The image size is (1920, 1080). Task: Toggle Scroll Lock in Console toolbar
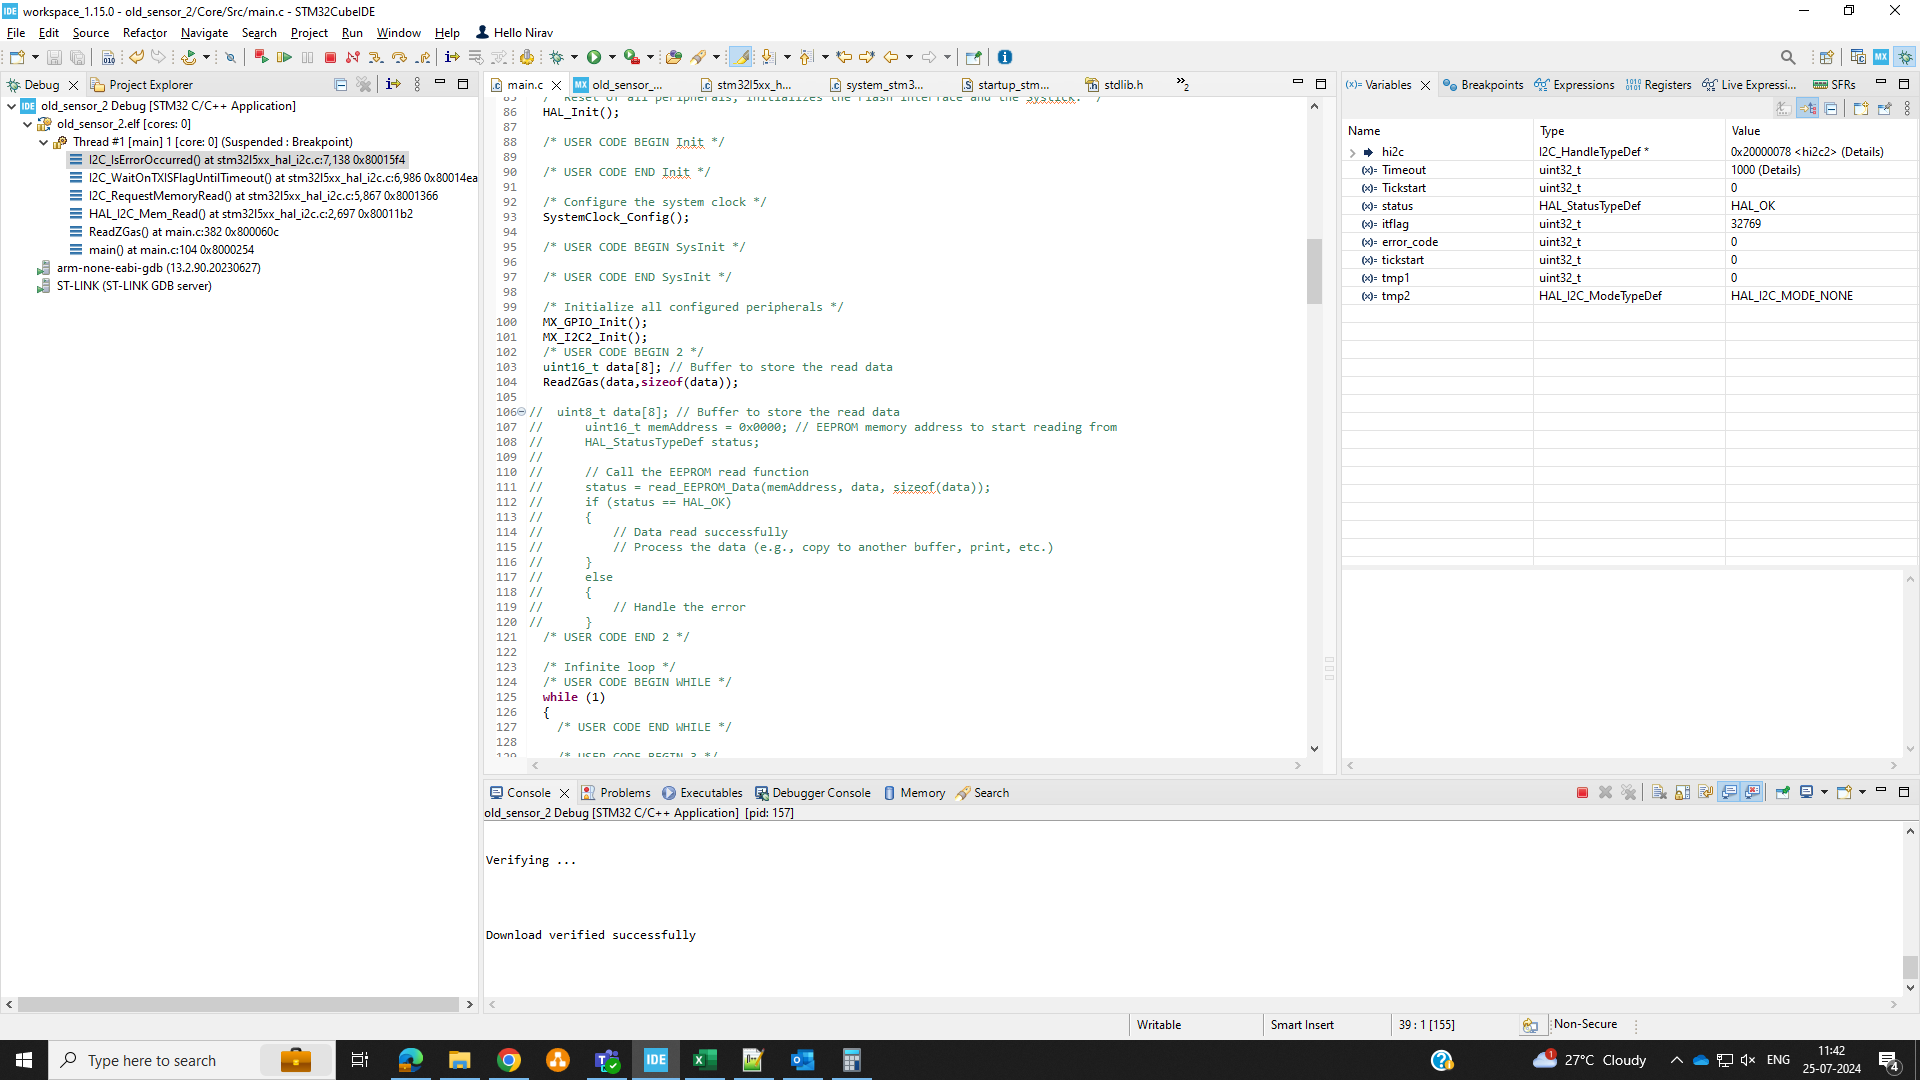pos(1682,792)
